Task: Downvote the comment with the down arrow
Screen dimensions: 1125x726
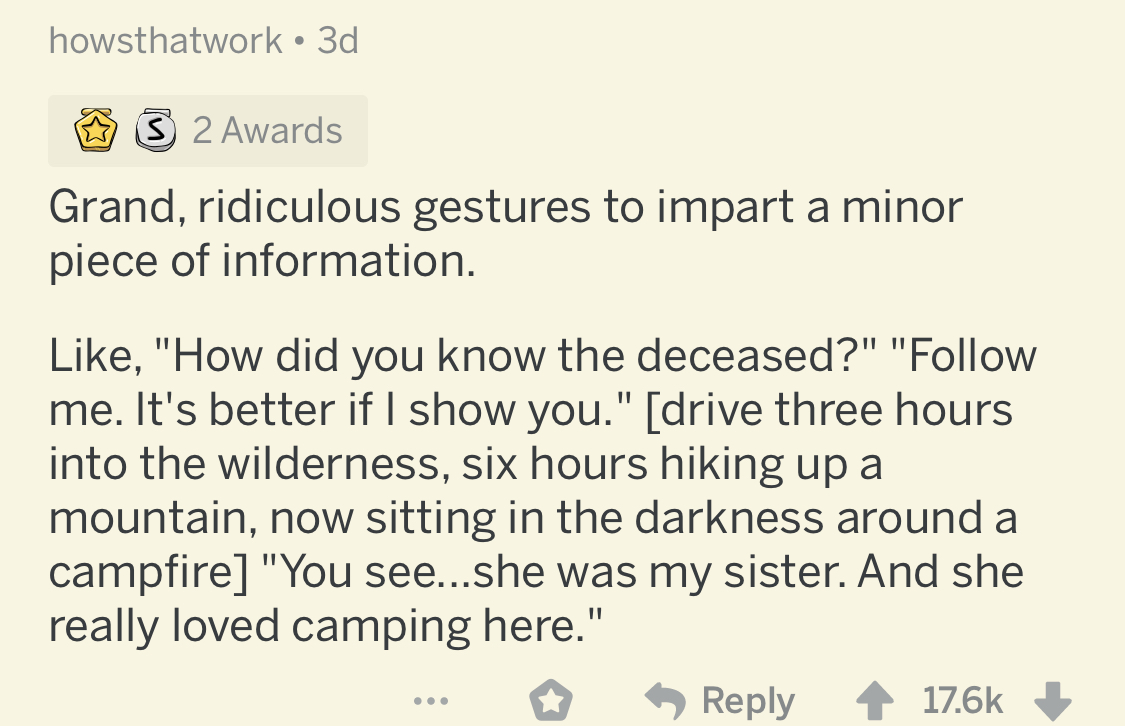Action: tap(1051, 701)
